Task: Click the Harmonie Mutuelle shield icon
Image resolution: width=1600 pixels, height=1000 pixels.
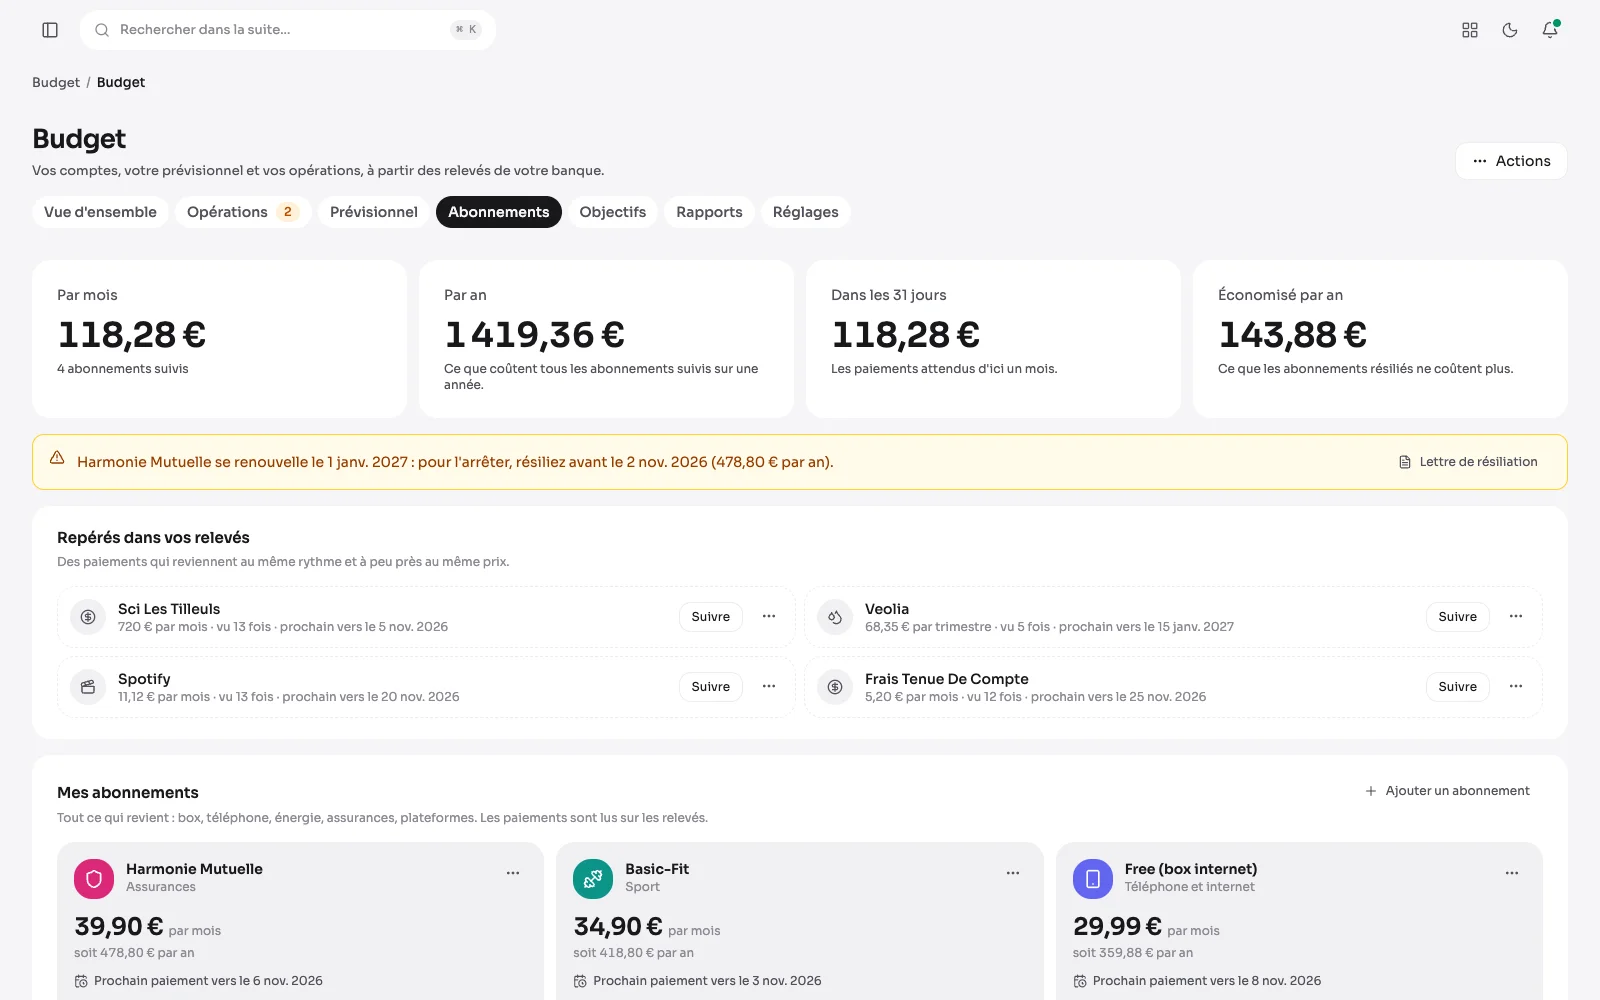Action: pyautogui.click(x=94, y=879)
